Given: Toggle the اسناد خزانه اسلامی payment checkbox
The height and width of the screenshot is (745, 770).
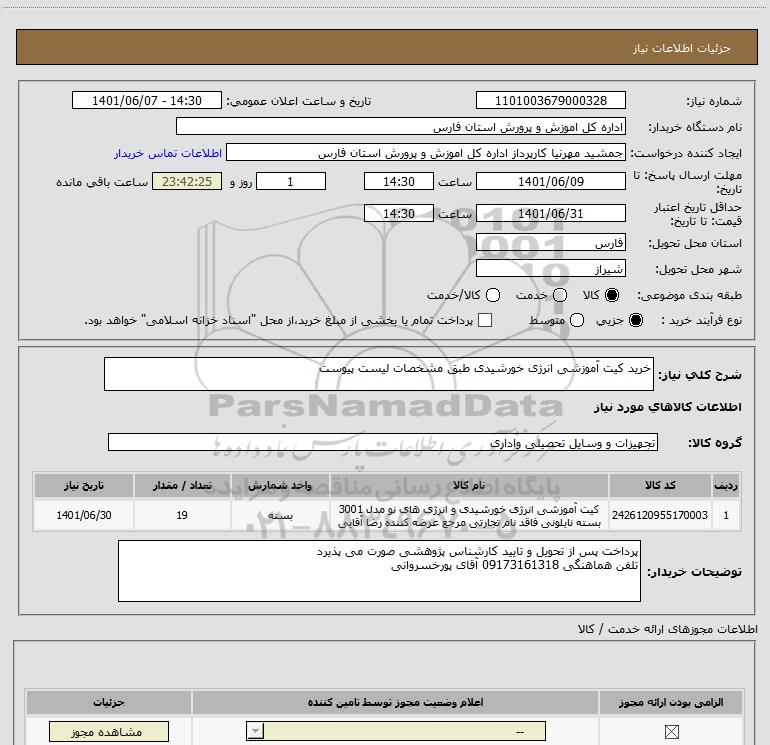Looking at the screenshot, I should pos(485,320).
